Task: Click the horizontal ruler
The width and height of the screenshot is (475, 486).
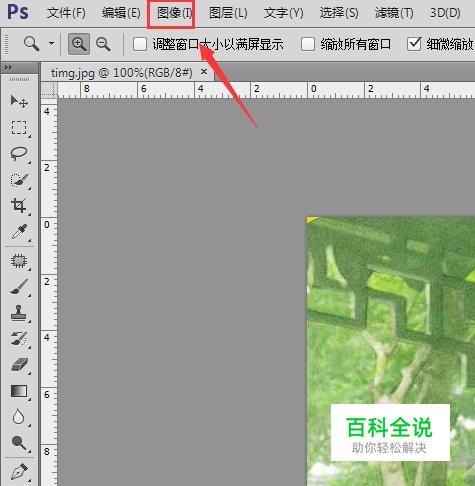Action: point(266,90)
